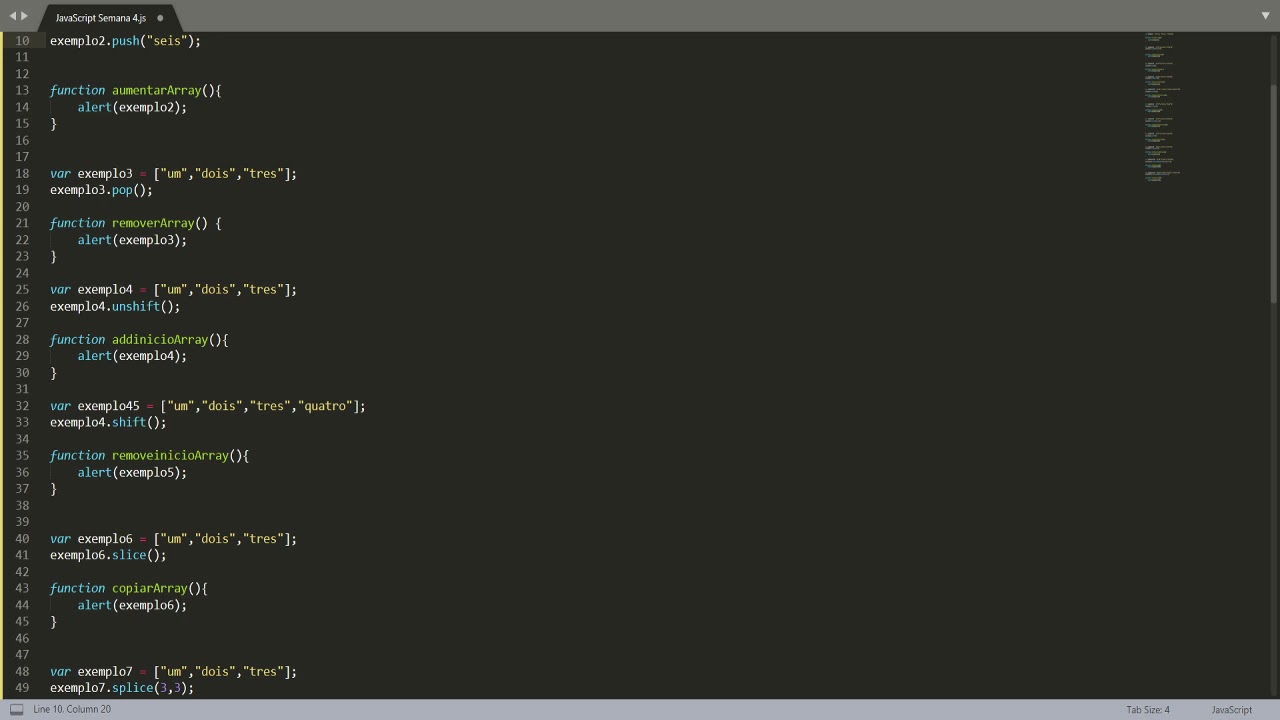The width and height of the screenshot is (1280, 720).
Task: Open the JavaScript syntax selector
Action: 1231,710
